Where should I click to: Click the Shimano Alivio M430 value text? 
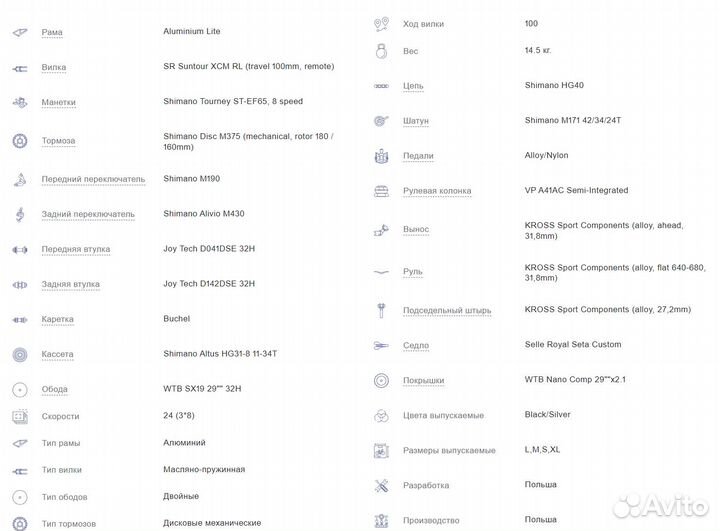[x=203, y=213]
